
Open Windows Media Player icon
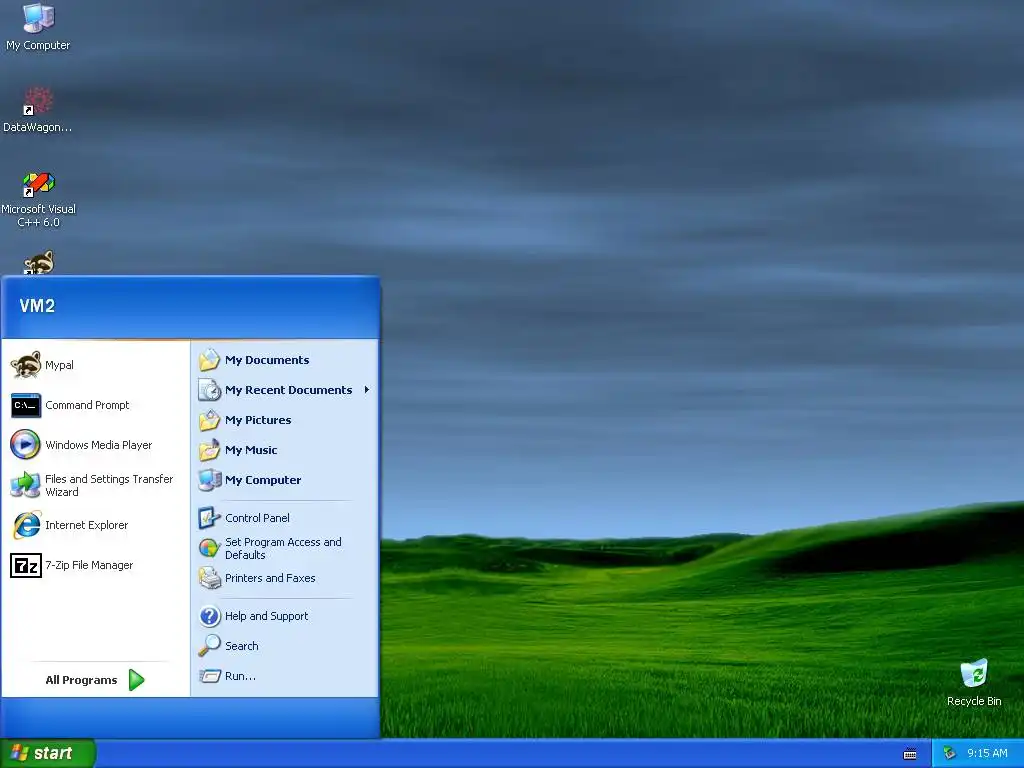click(x=26, y=445)
